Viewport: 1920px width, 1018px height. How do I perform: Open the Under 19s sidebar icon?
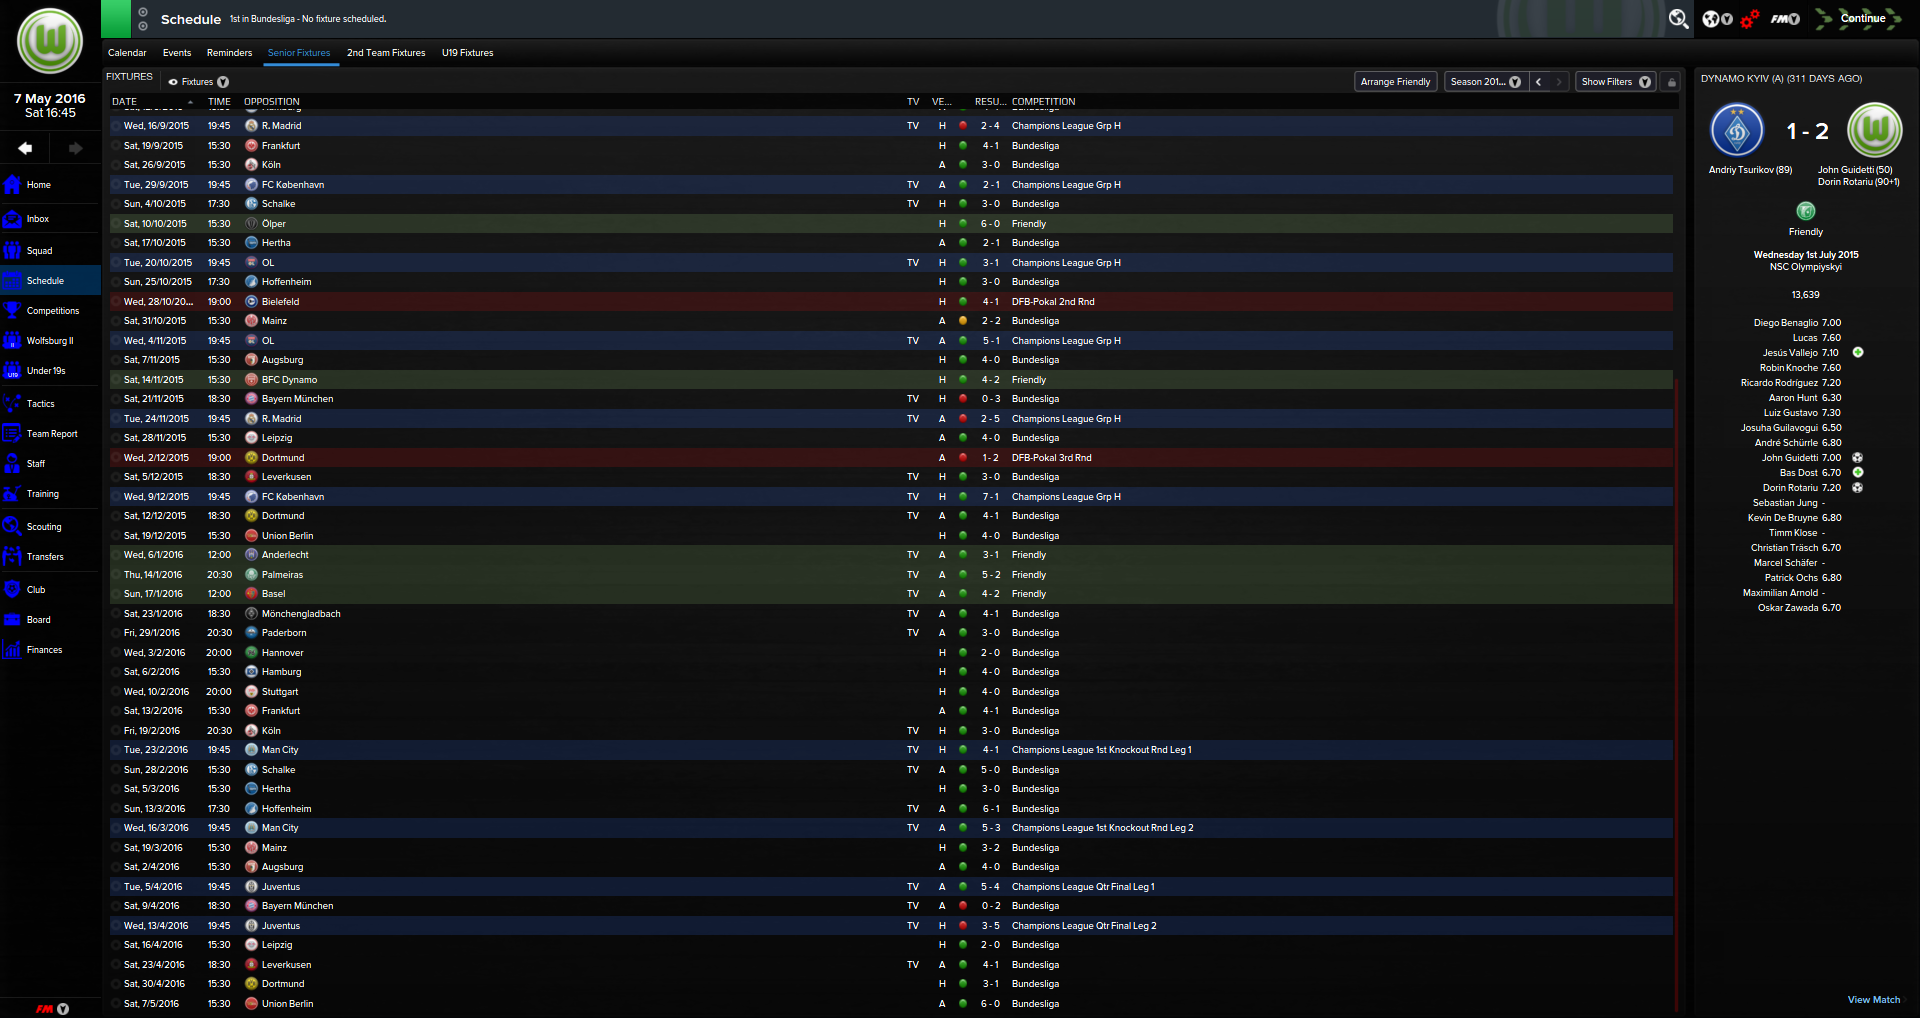pos(12,371)
